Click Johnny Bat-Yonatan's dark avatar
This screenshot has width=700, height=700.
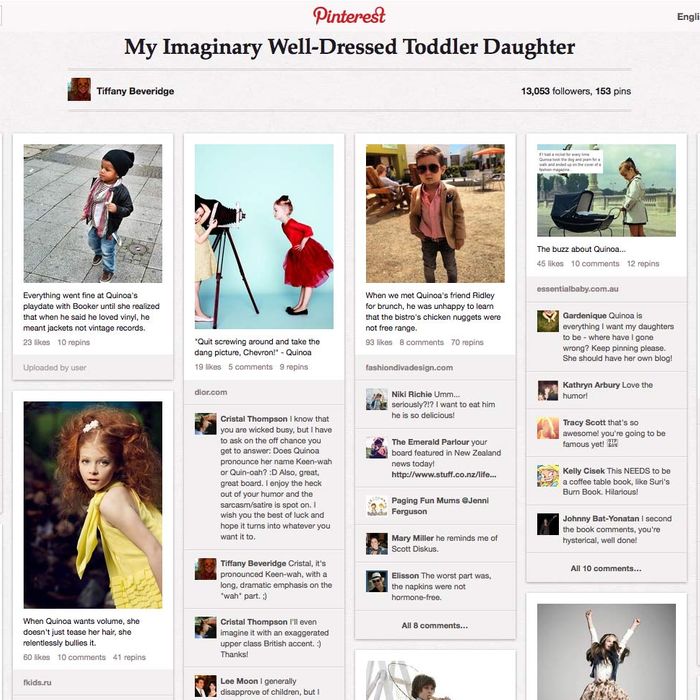(x=548, y=524)
